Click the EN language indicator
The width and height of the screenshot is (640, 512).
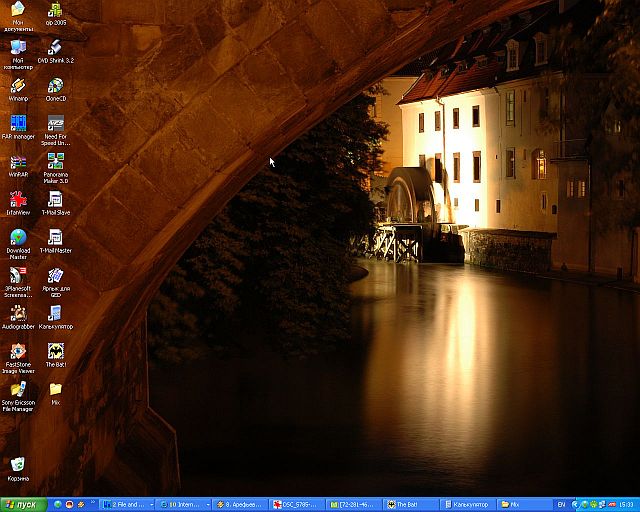coord(562,505)
